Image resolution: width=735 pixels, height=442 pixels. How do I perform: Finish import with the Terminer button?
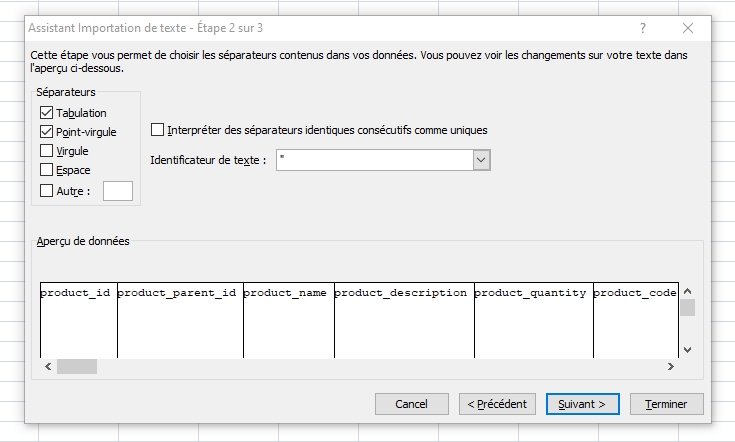tap(667, 404)
